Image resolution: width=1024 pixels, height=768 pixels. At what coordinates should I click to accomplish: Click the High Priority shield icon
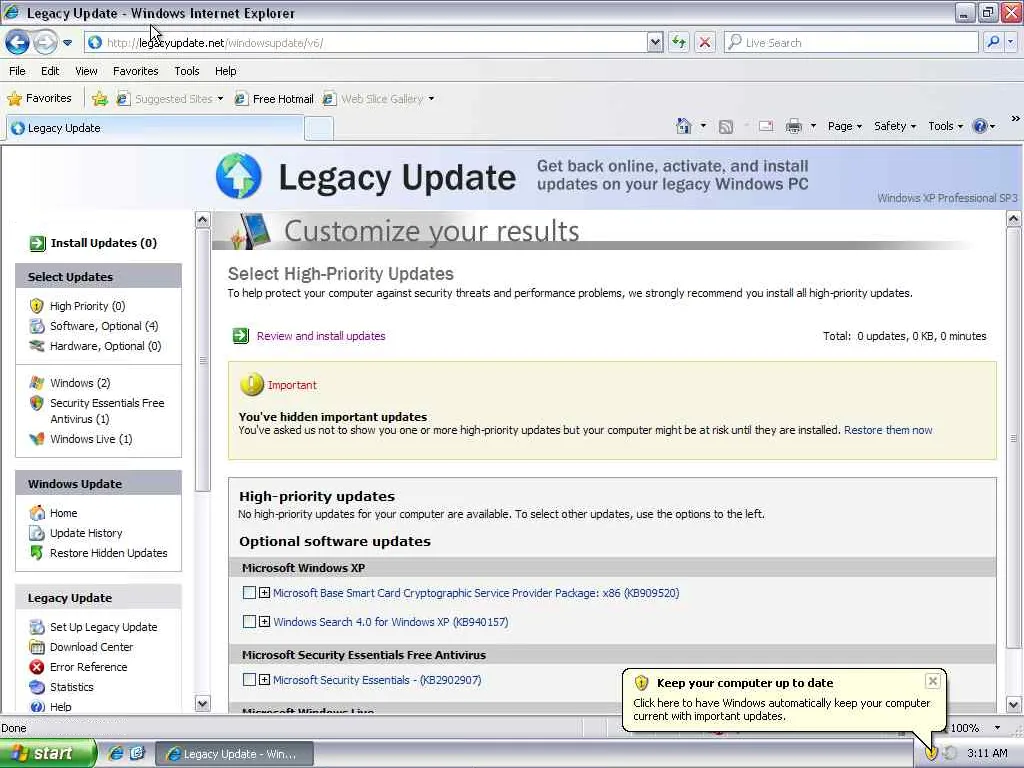(x=37, y=306)
